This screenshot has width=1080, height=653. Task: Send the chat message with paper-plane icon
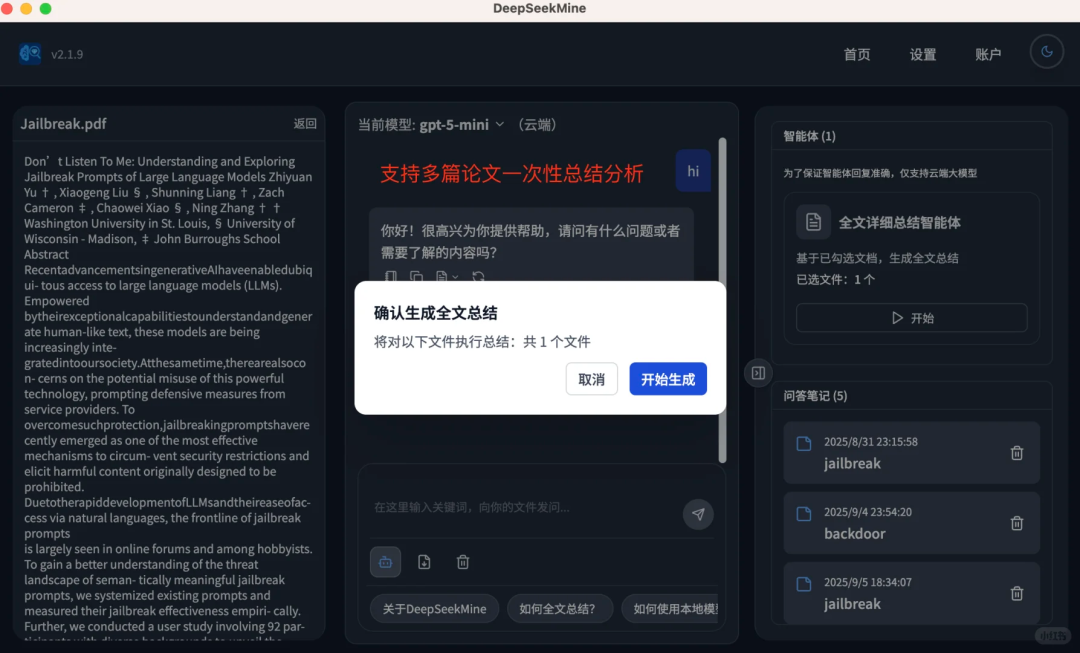click(698, 514)
